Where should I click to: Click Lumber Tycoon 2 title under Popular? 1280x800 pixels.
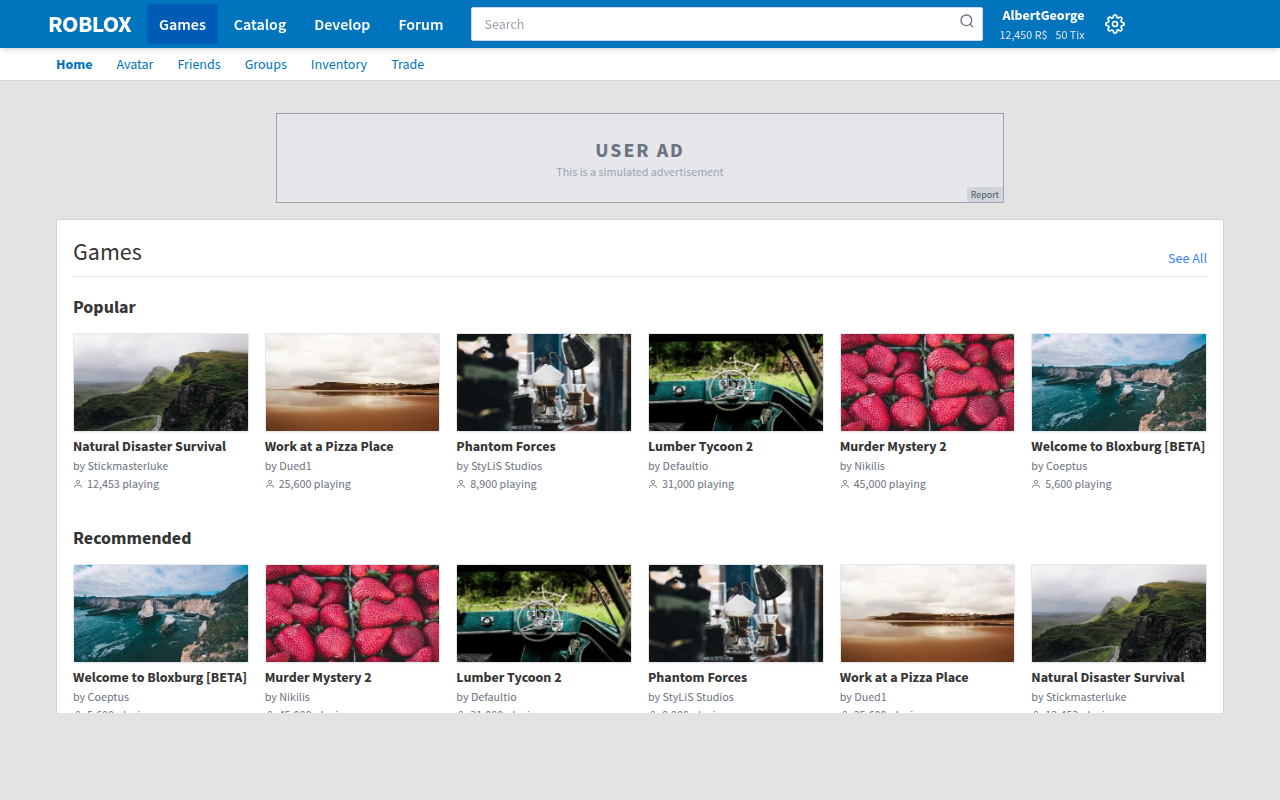701,446
